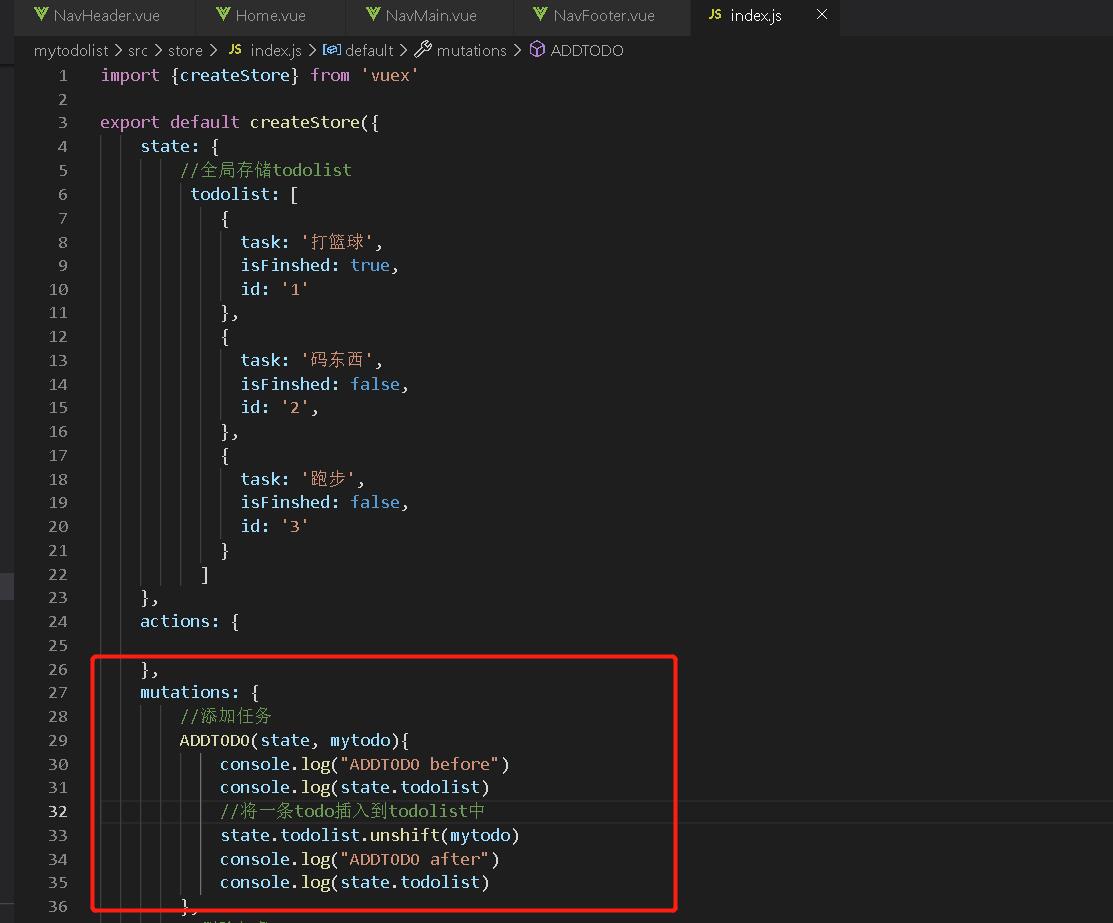Select the NavMain.vue tab
Viewport: 1113px width, 923px height.
(x=430, y=16)
